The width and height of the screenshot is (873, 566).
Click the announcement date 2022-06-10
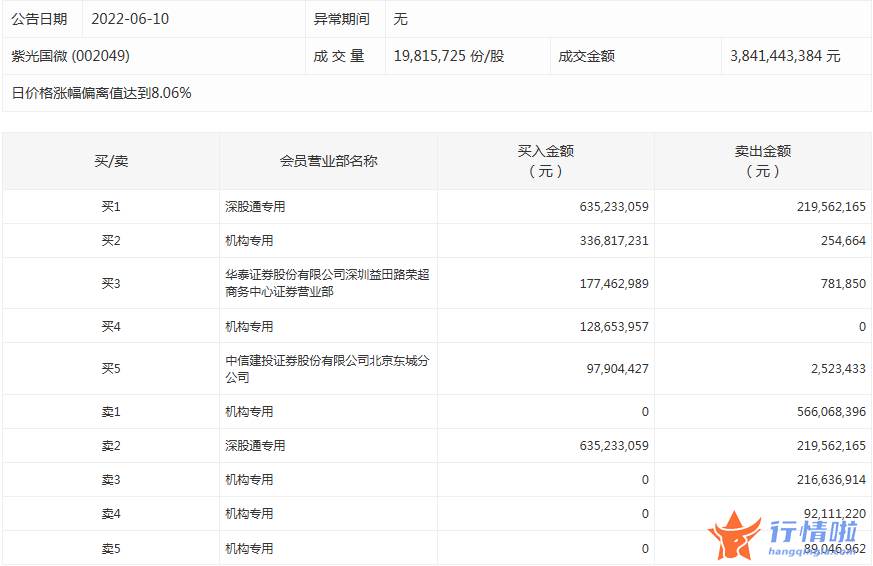(x=130, y=19)
